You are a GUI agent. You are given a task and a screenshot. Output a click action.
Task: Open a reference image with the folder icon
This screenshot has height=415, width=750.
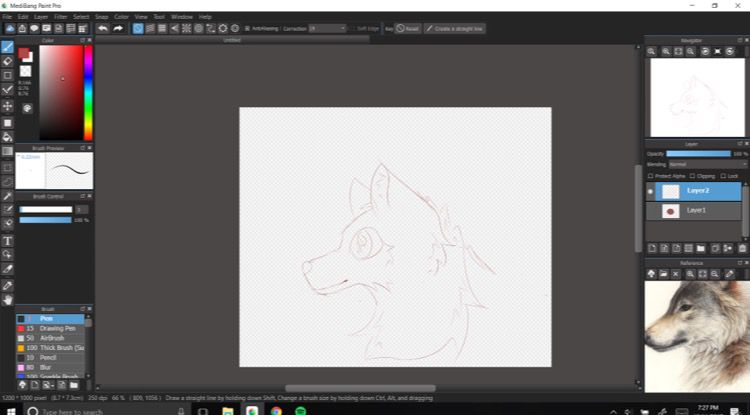coord(663,274)
